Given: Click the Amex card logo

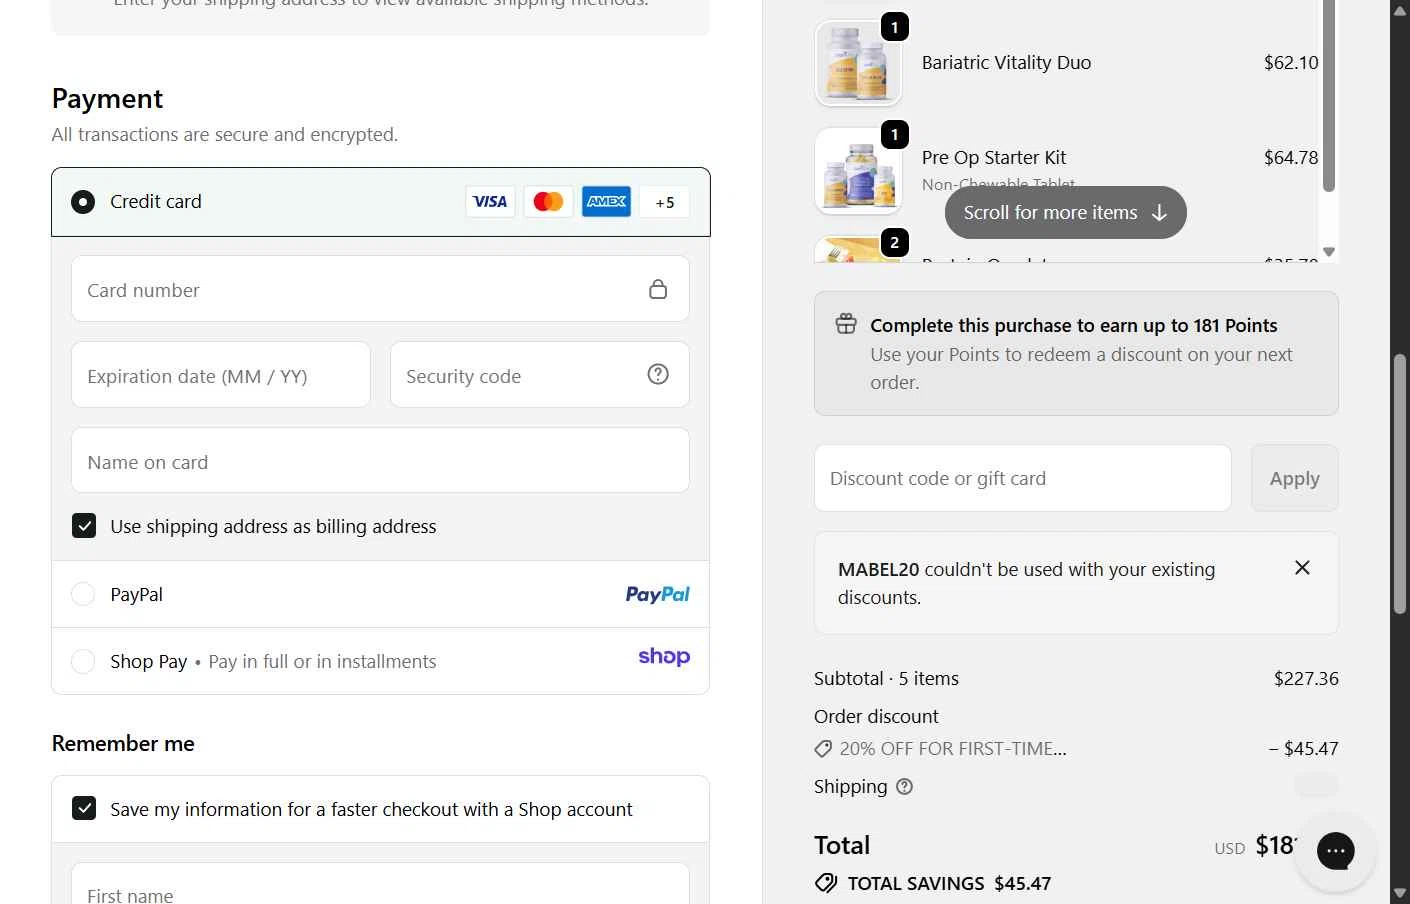Looking at the screenshot, I should coord(606,202).
